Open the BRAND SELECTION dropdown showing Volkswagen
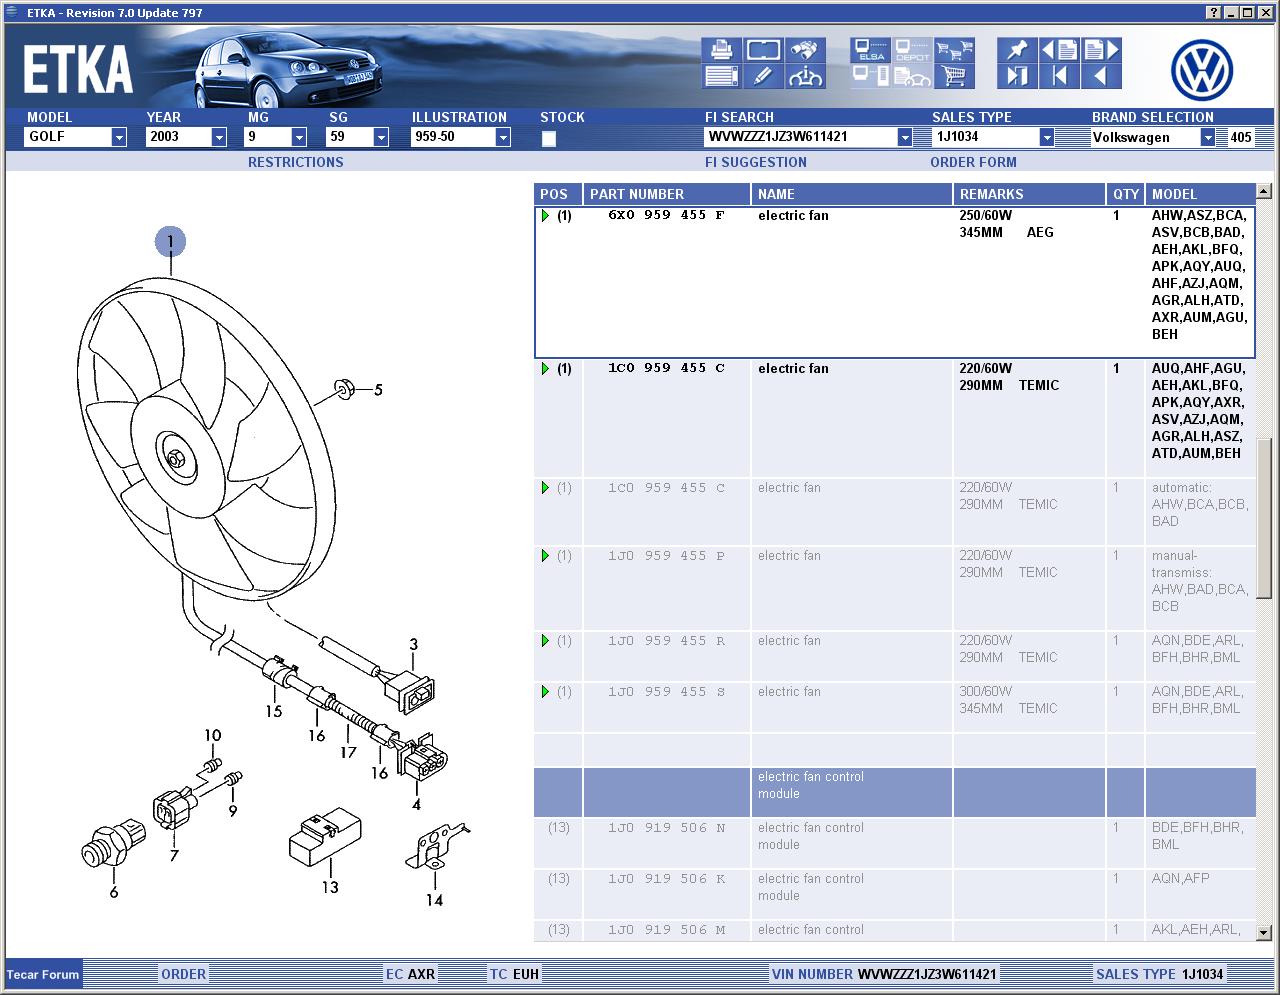This screenshot has height=995, width=1280. tap(1208, 137)
